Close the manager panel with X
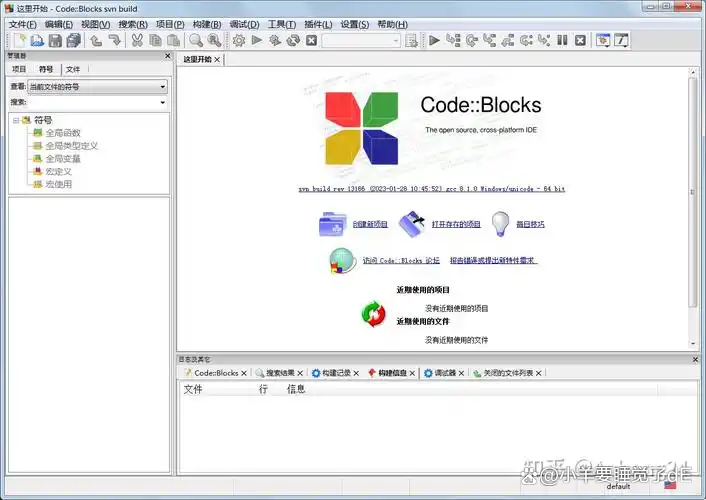 167,55
